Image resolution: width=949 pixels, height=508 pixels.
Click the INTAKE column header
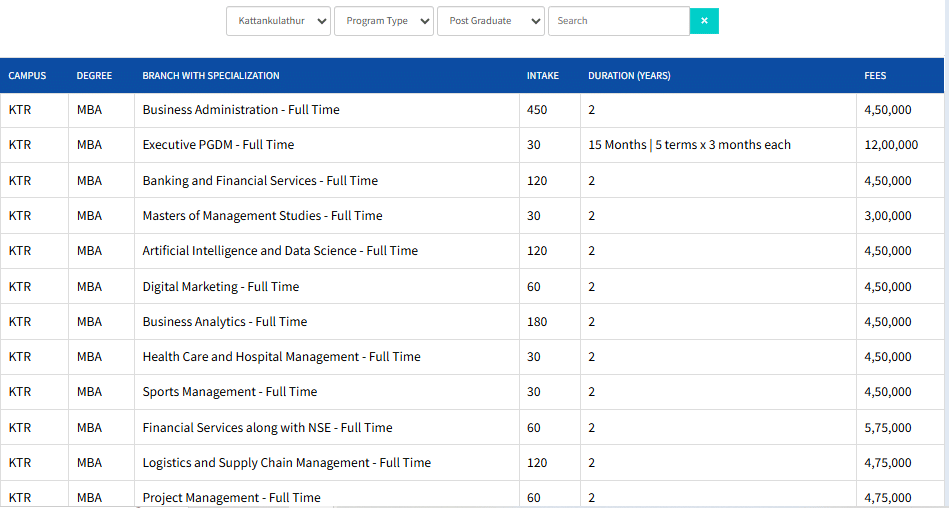[x=543, y=76]
